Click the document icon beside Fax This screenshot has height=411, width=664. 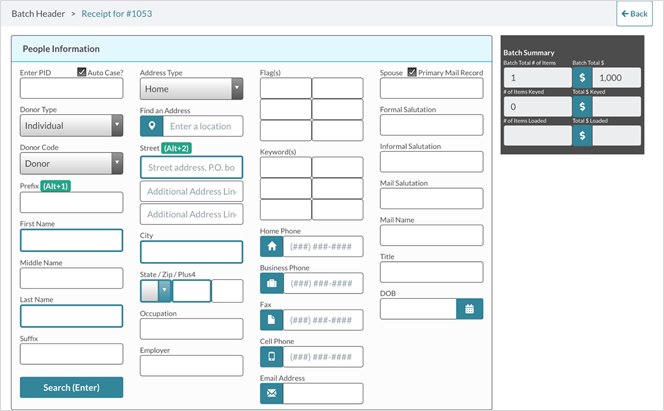point(272,320)
